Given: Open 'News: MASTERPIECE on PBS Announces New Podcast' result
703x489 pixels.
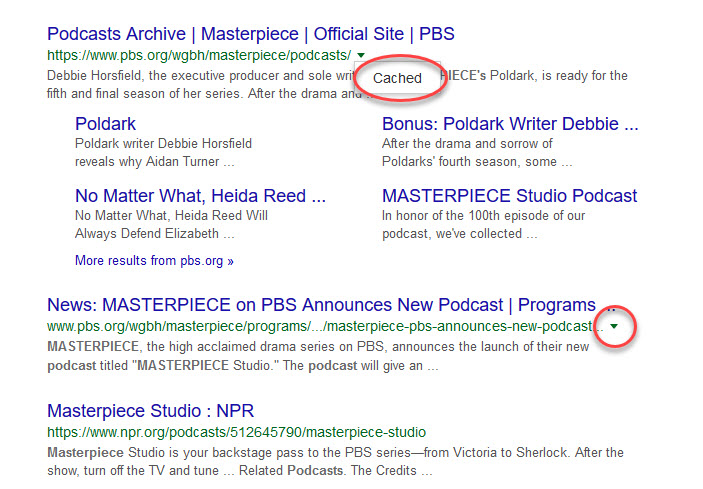Looking at the screenshot, I should pos(331,305).
